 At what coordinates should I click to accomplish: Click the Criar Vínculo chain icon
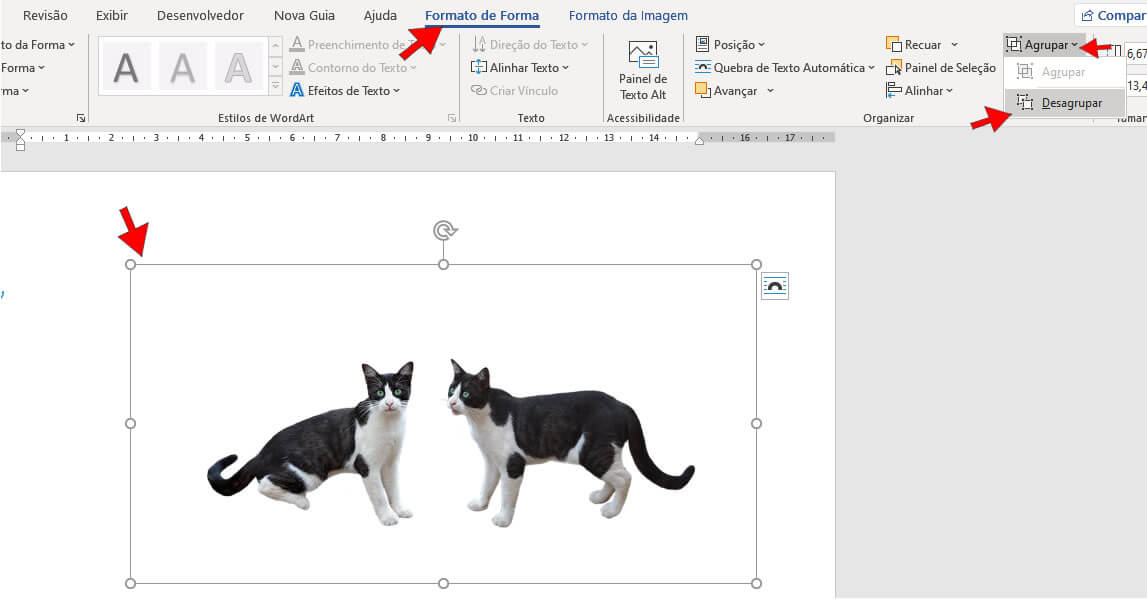479,91
